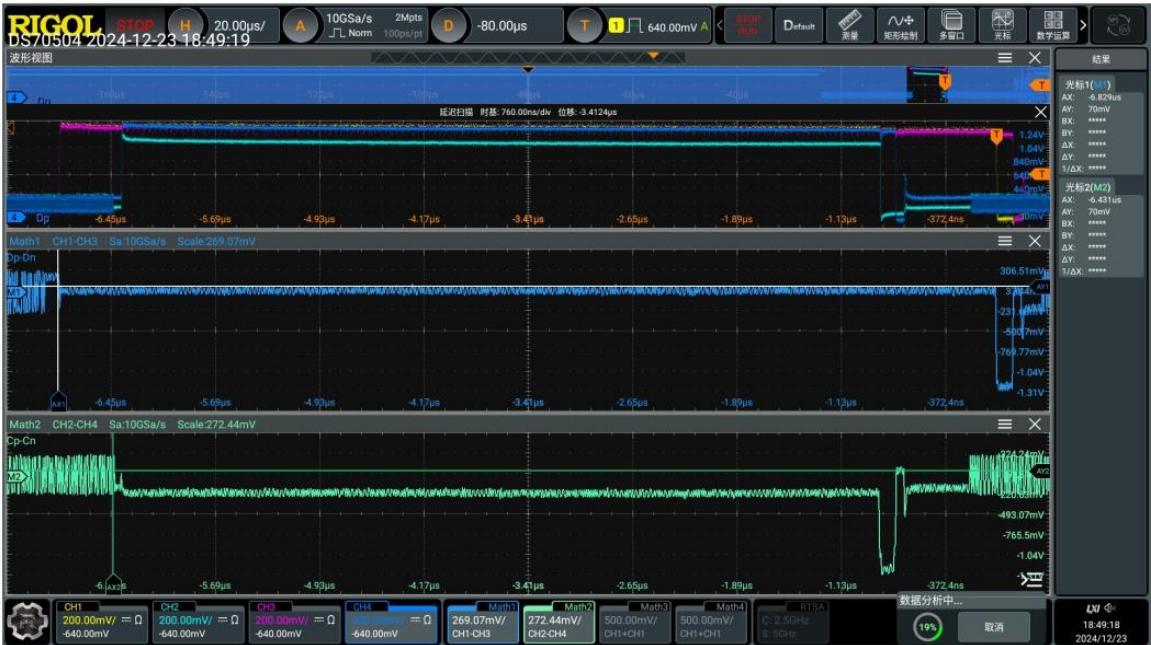Click the 19% analysis progress ring

tap(927, 627)
